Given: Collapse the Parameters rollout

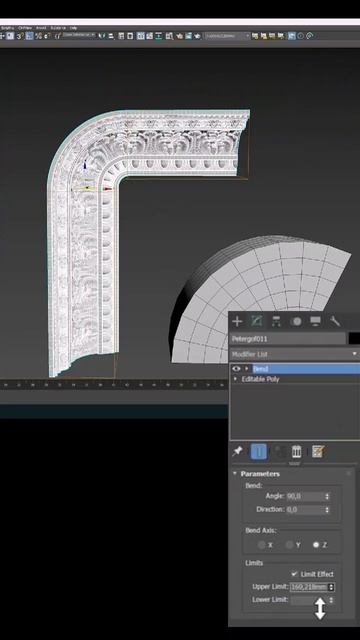Looking at the screenshot, I should [235, 474].
